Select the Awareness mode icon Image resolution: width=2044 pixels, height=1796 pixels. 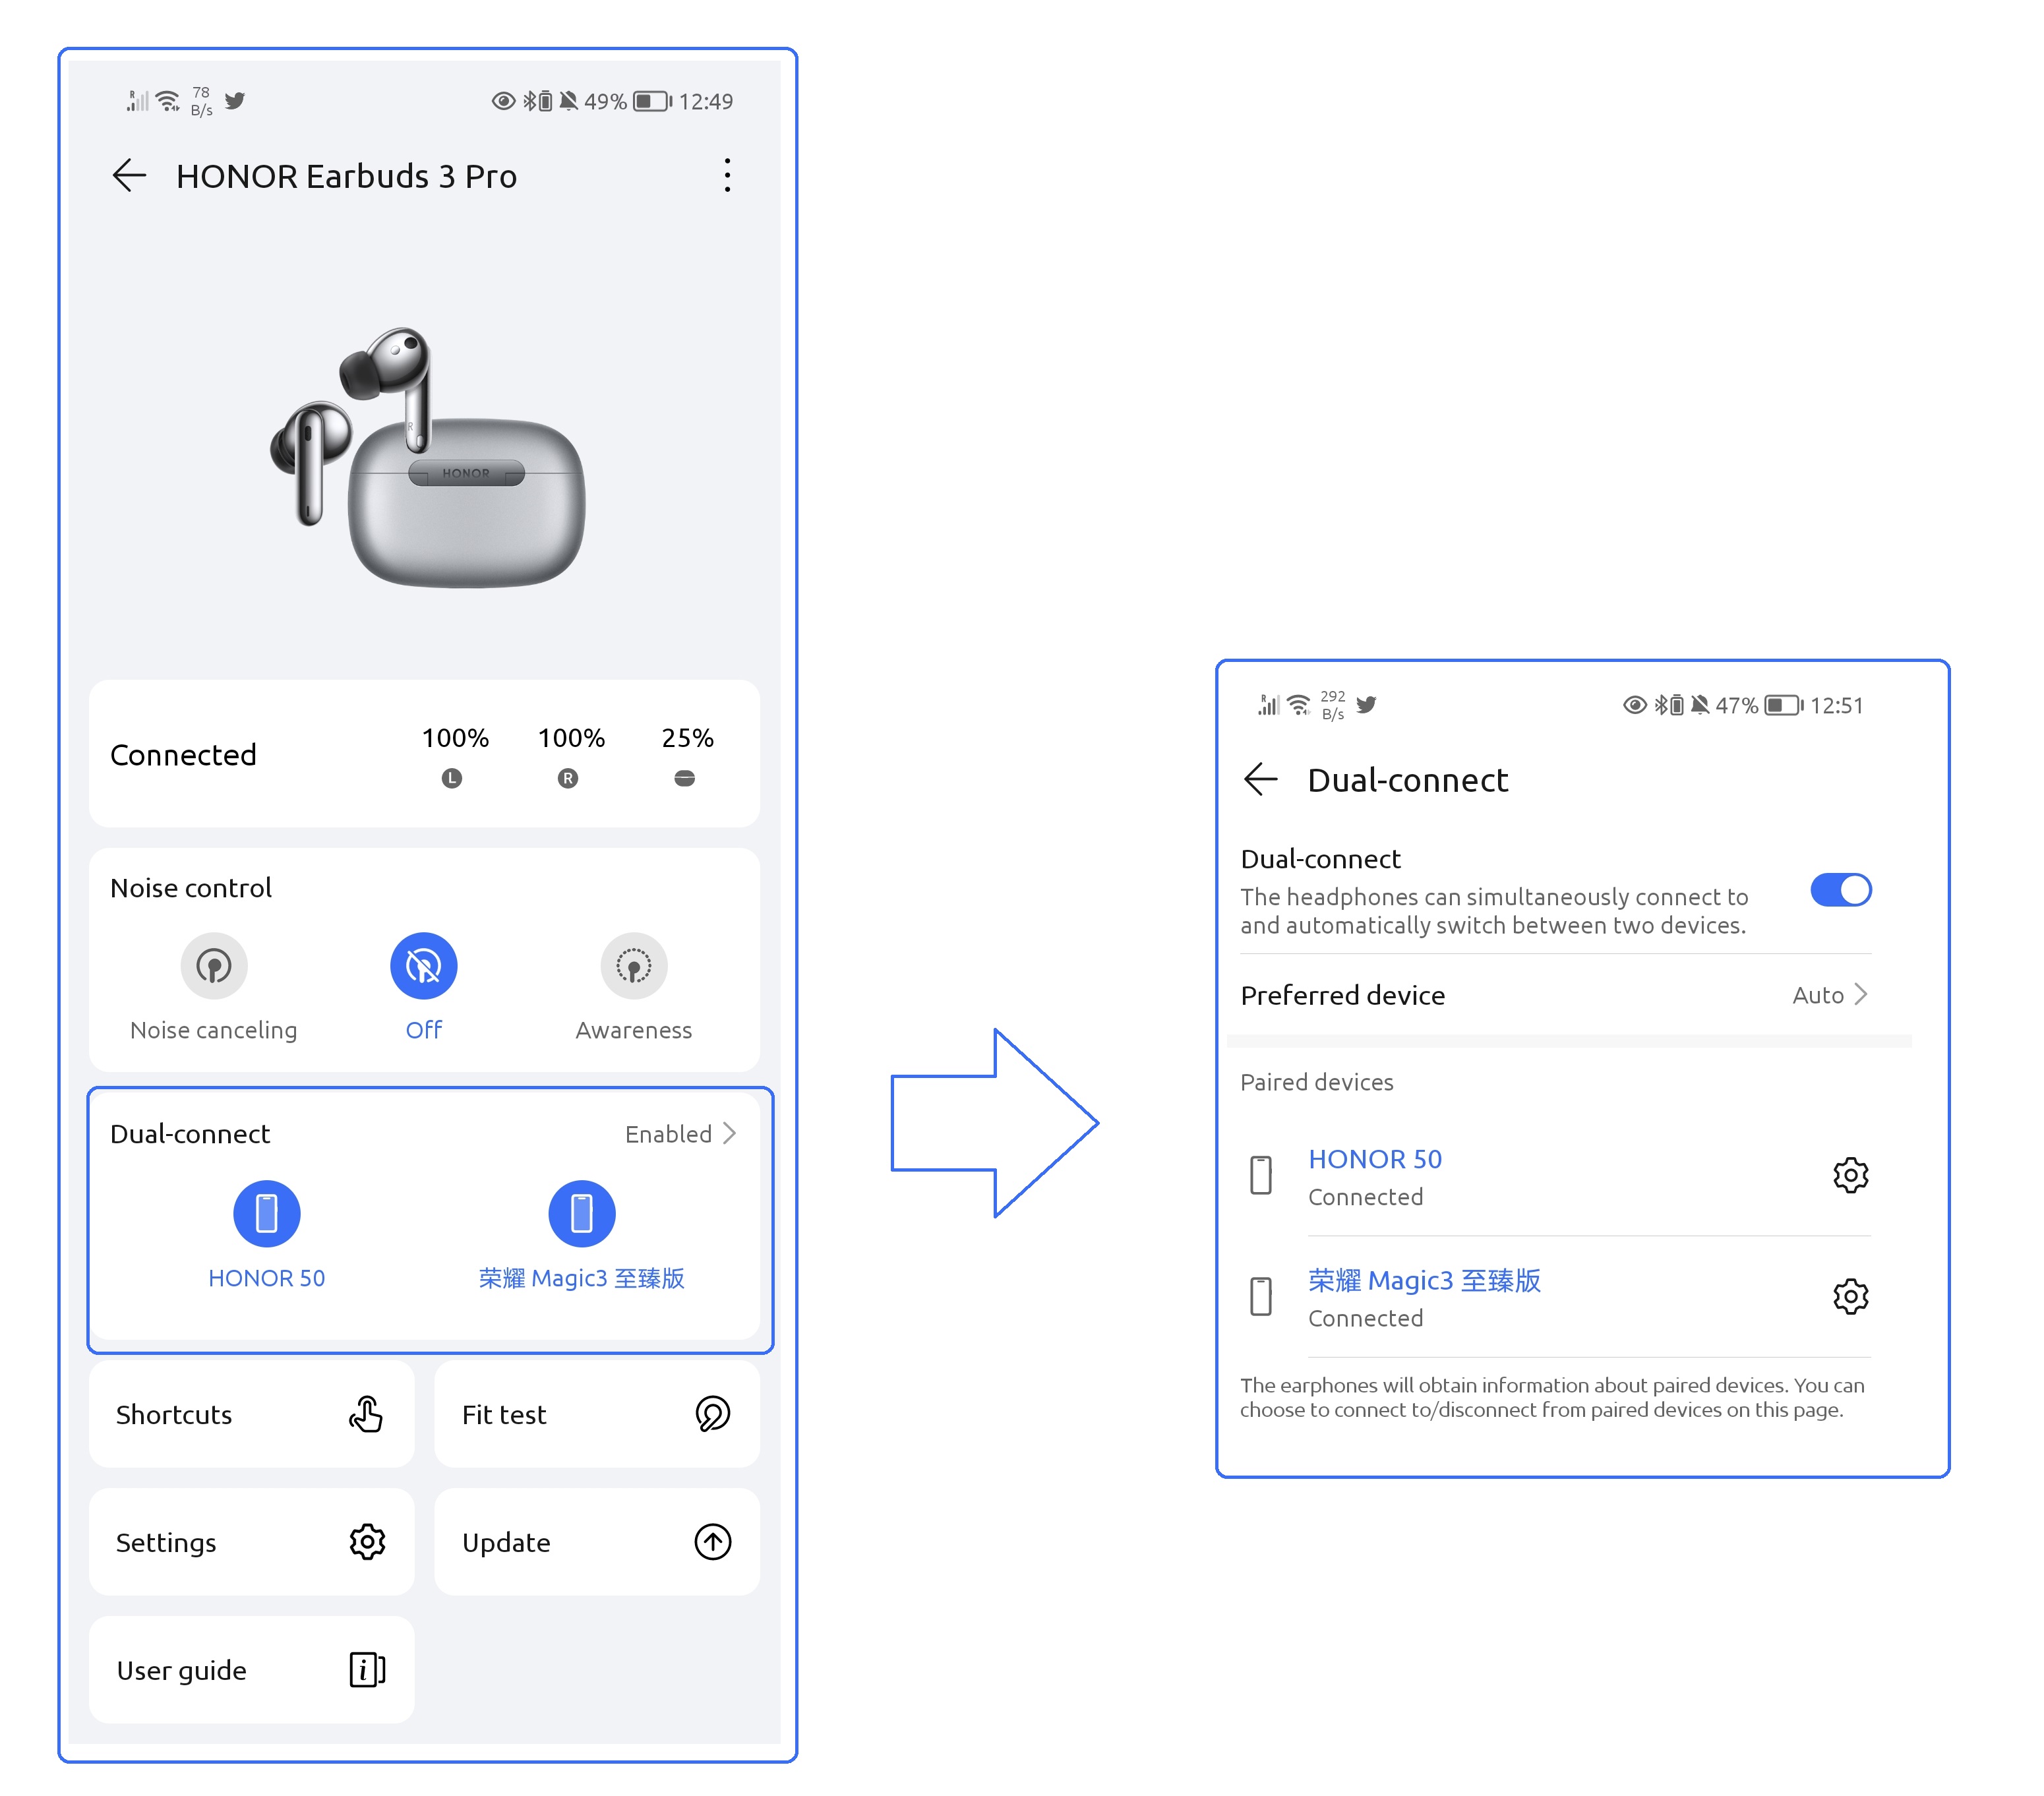[x=633, y=966]
